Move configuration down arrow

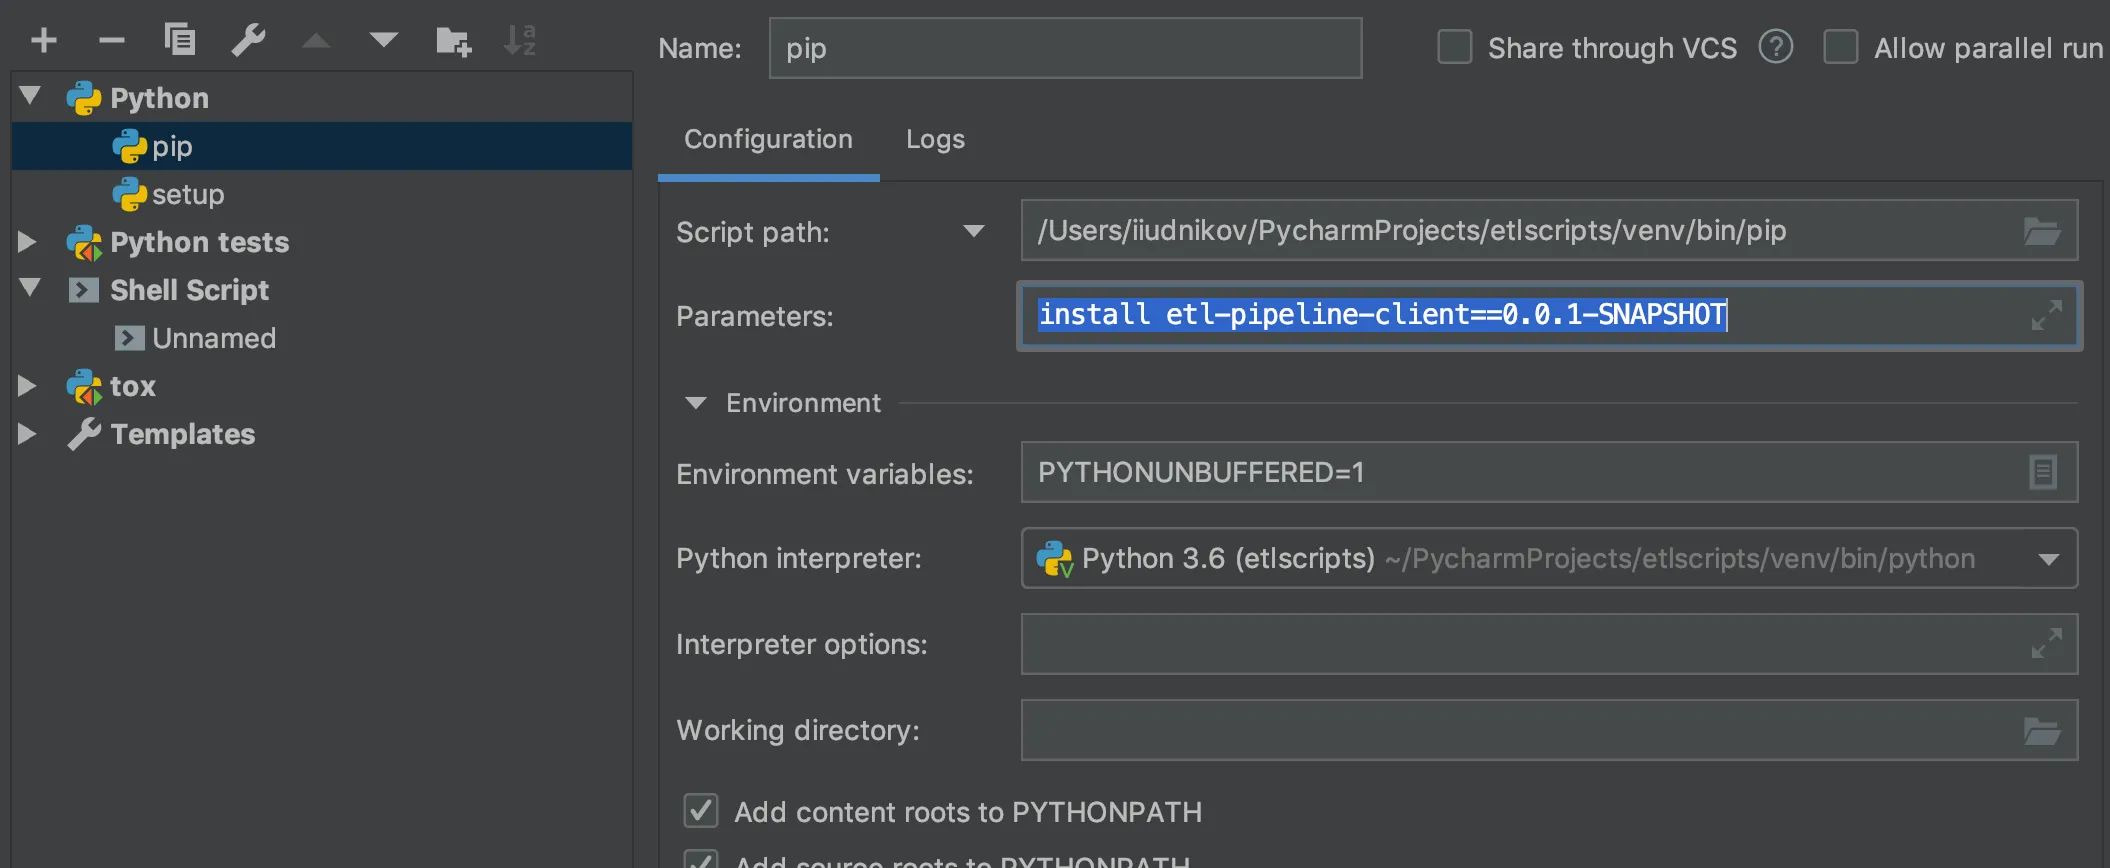click(x=384, y=41)
